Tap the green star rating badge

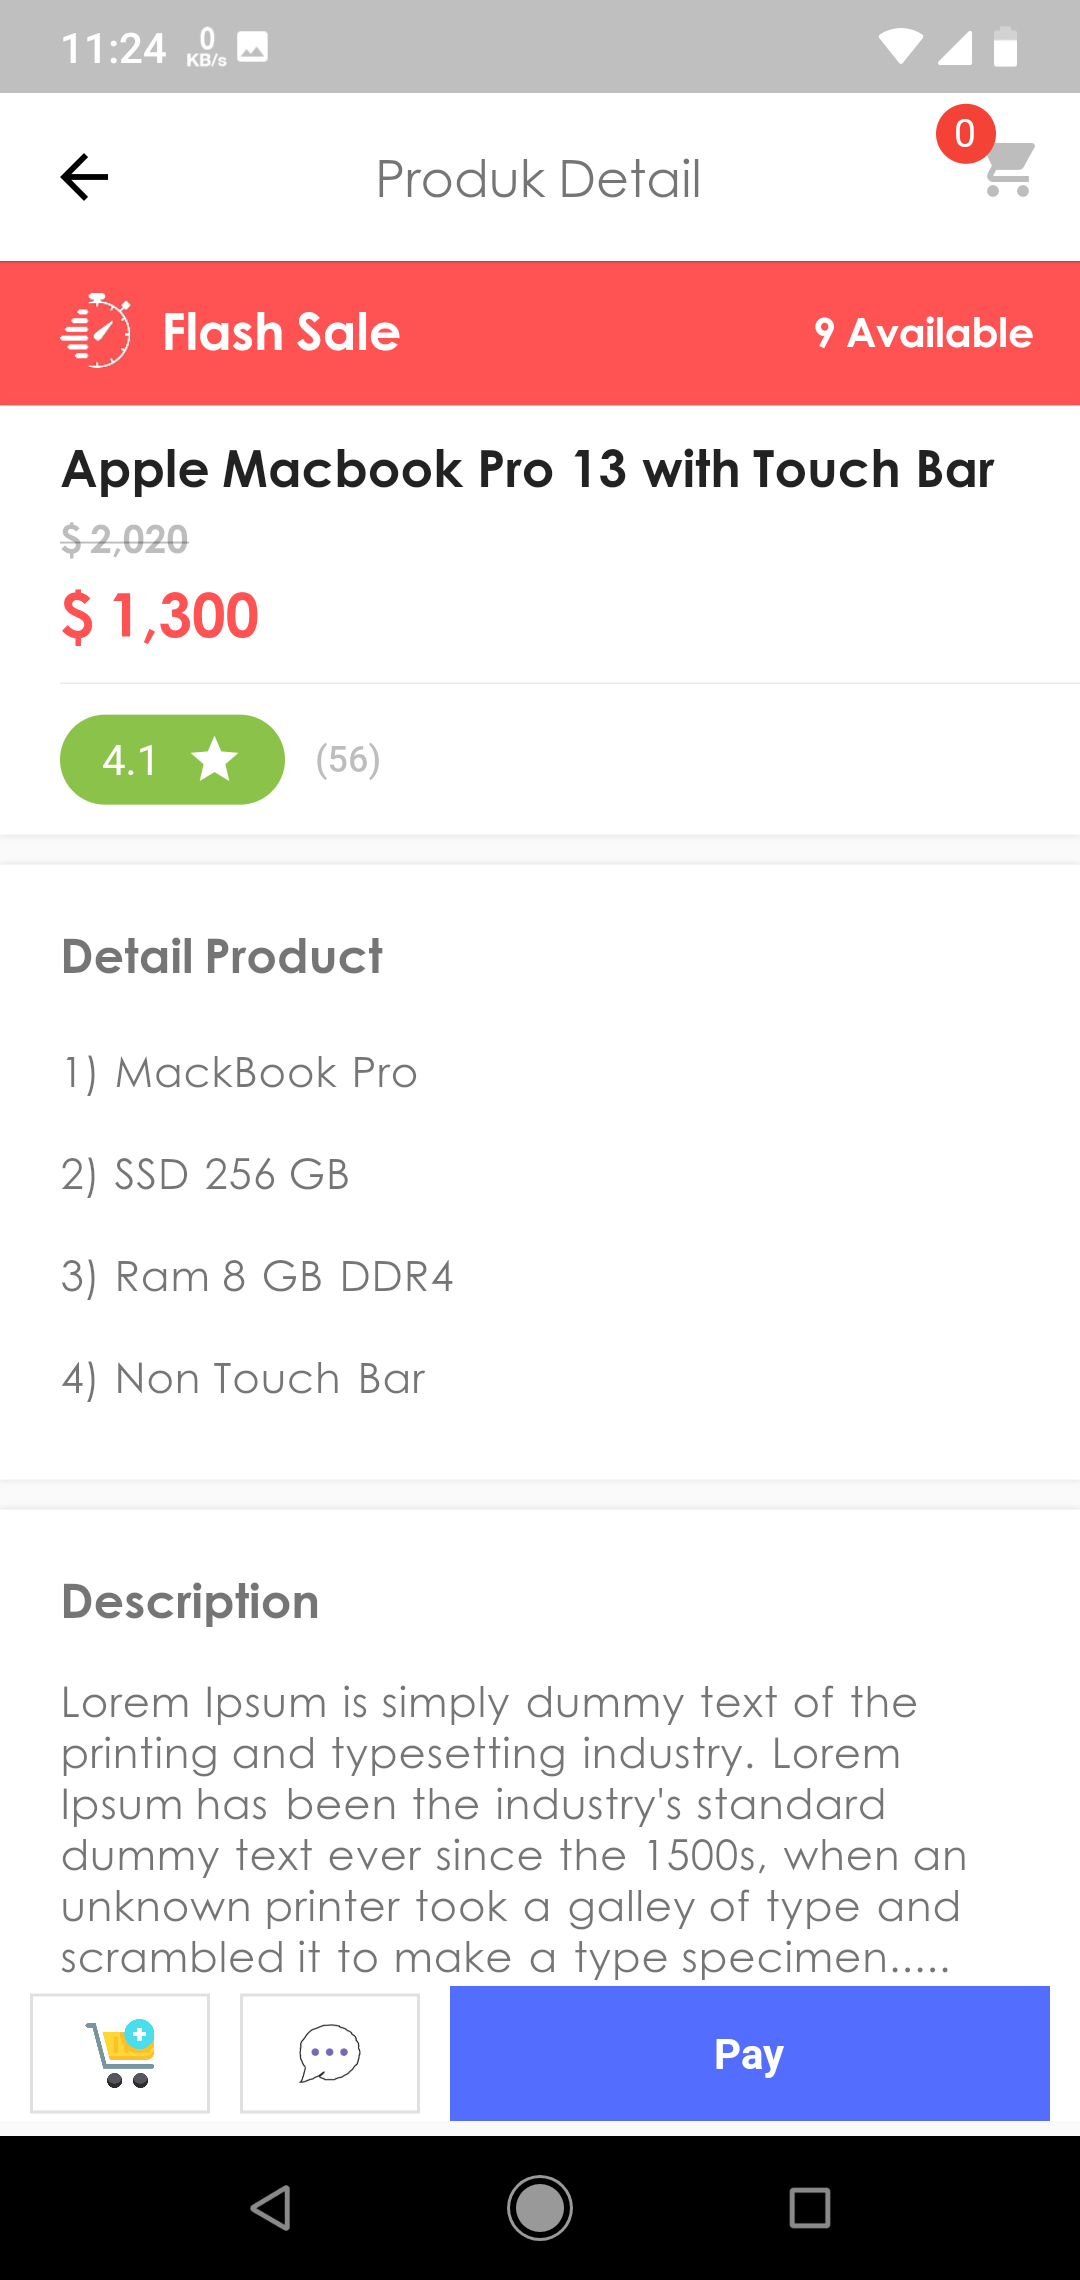pos(171,759)
